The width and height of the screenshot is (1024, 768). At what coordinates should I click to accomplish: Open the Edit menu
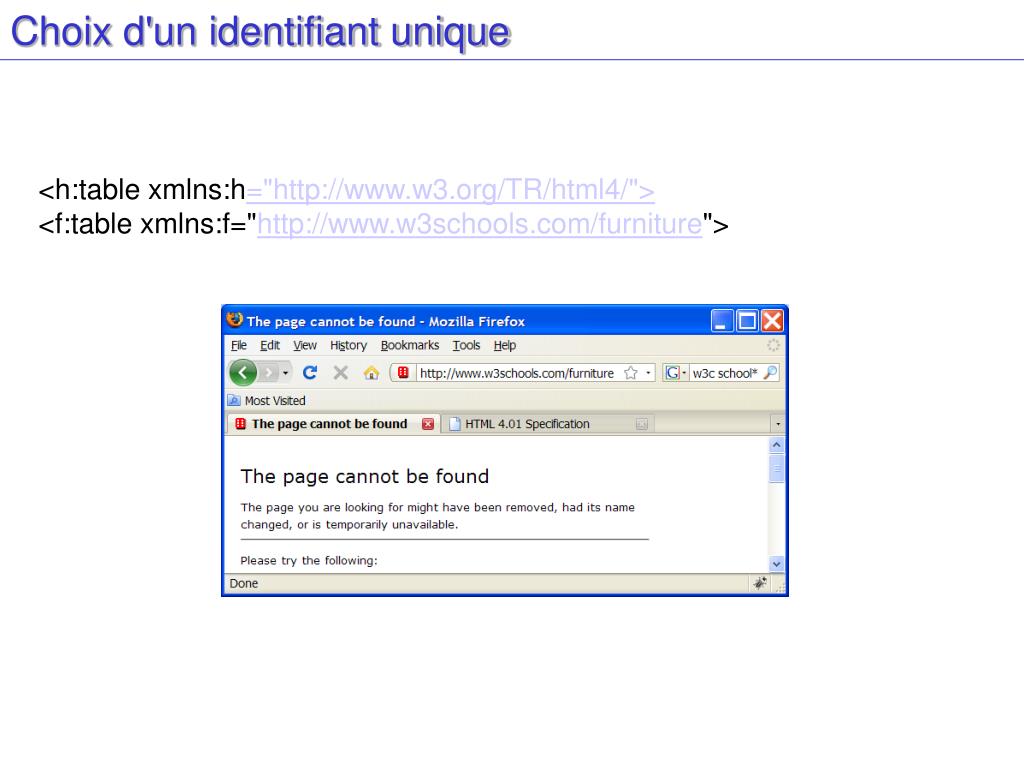click(x=270, y=345)
